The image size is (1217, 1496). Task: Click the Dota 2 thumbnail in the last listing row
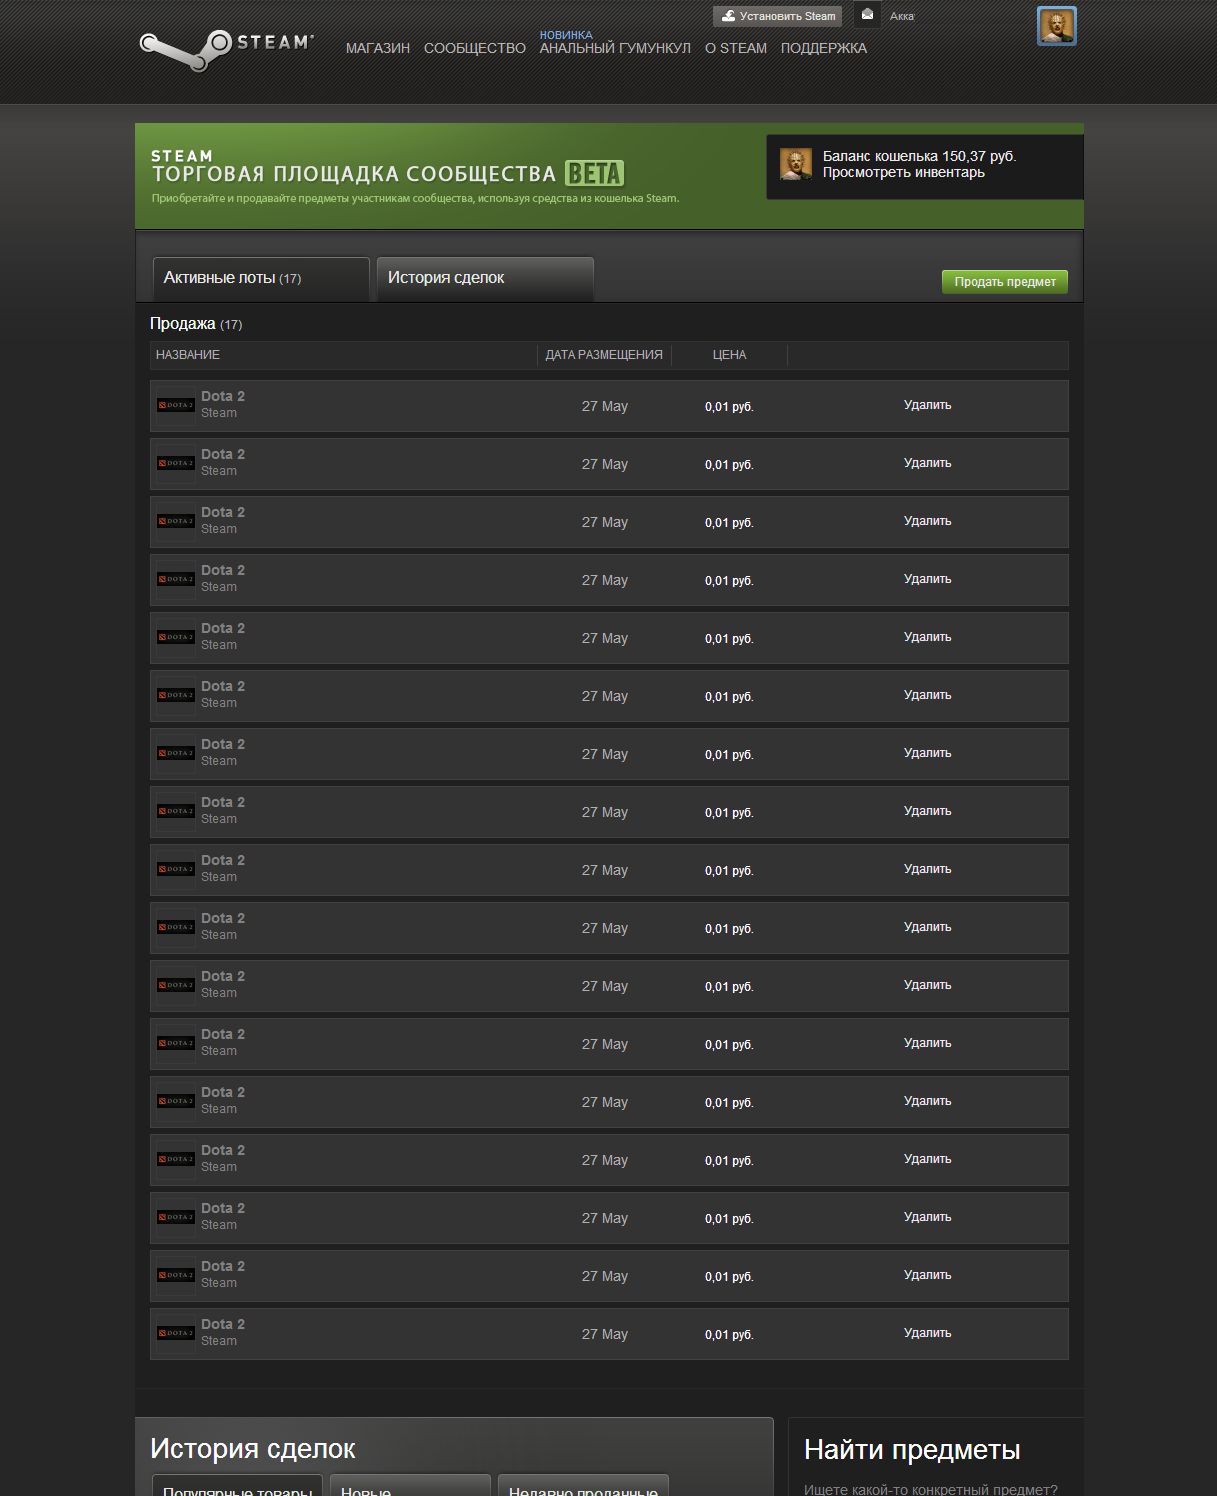[x=174, y=1333]
